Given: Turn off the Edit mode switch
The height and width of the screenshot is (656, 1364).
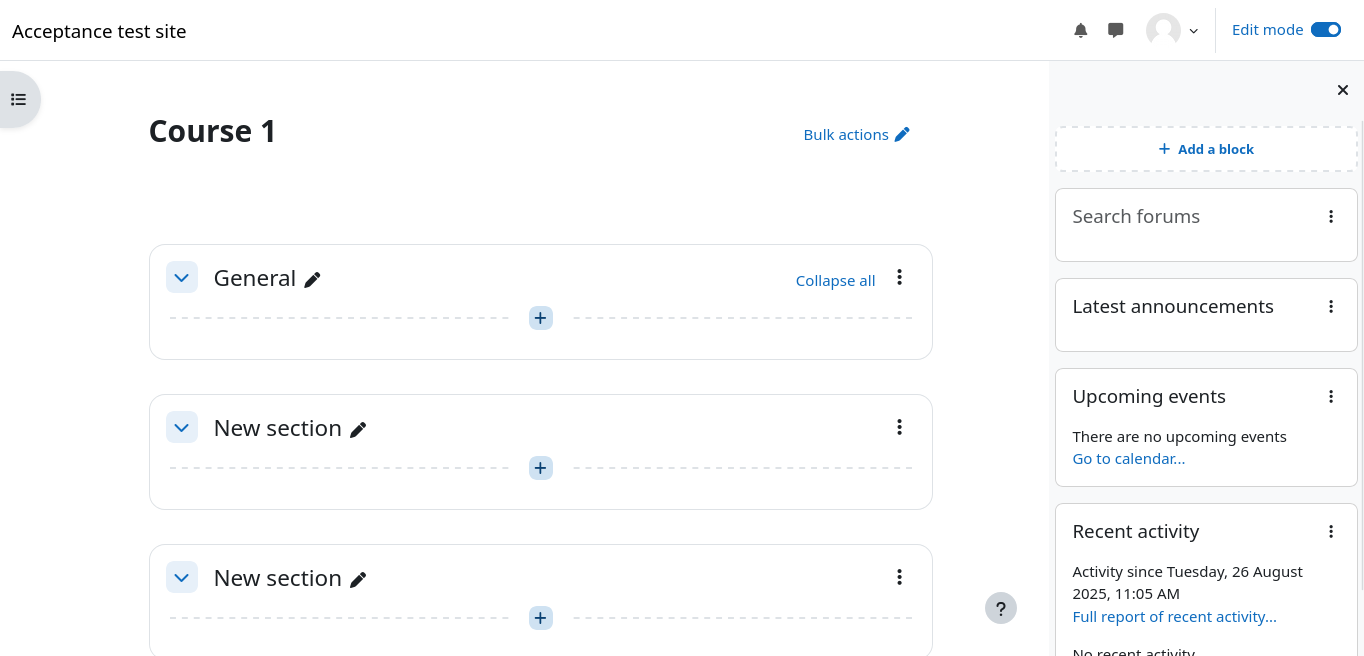Looking at the screenshot, I should 1326,30.
